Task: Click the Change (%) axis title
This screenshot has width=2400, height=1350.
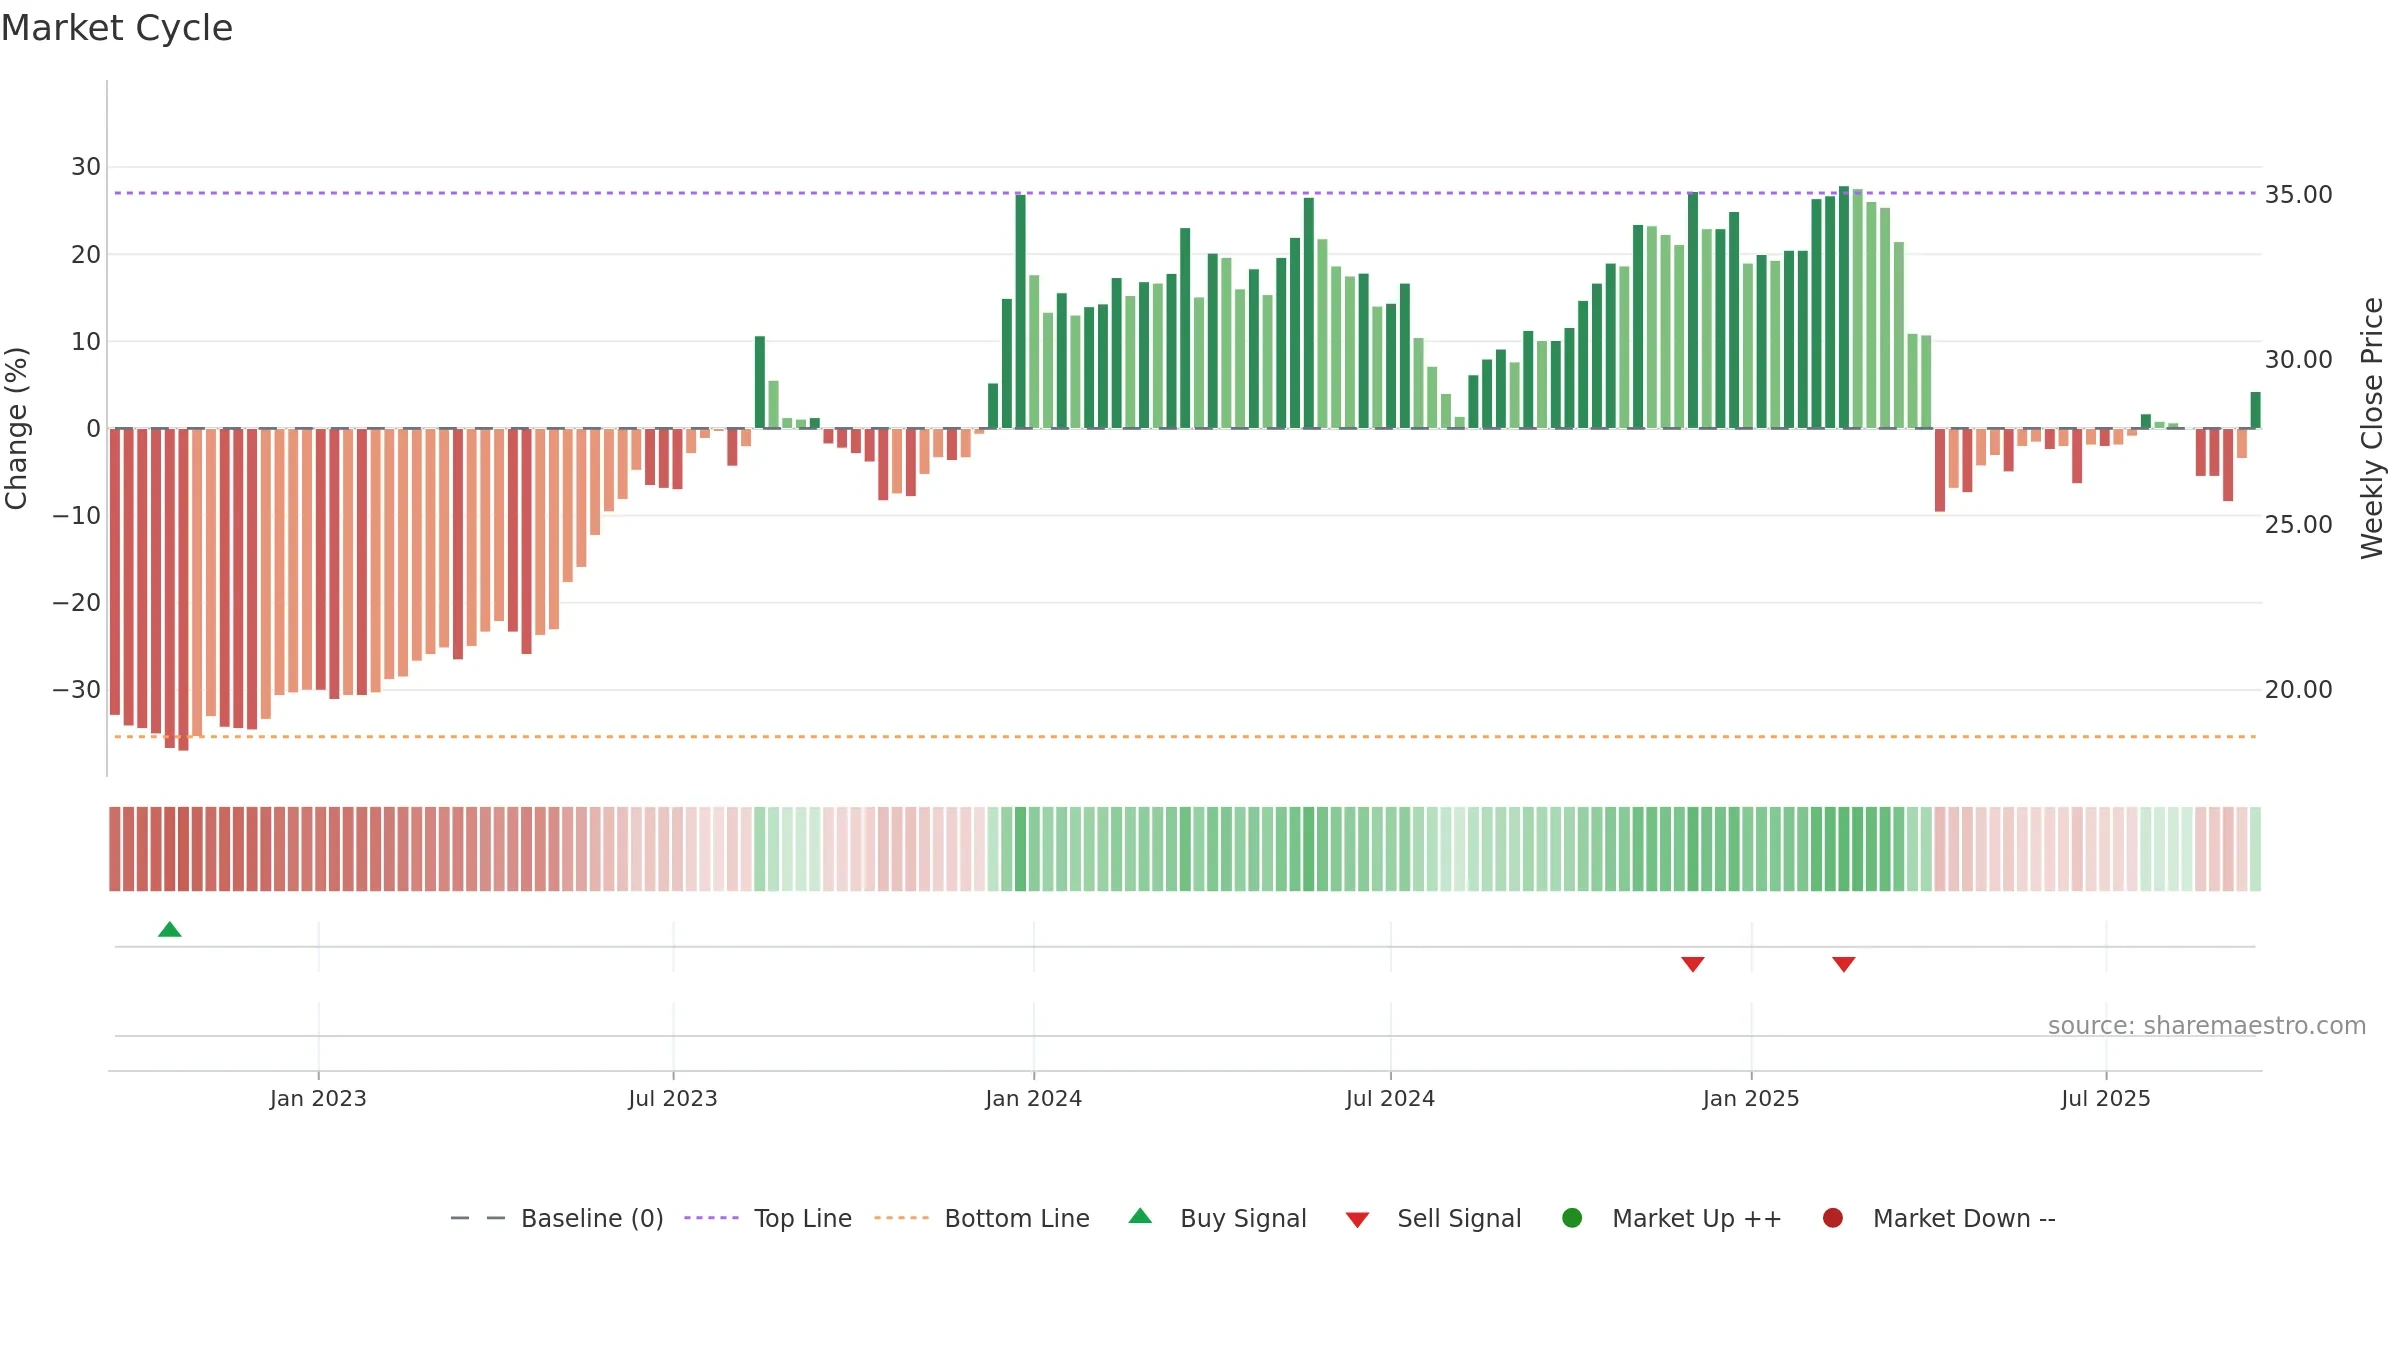Action: coord(16,428)
